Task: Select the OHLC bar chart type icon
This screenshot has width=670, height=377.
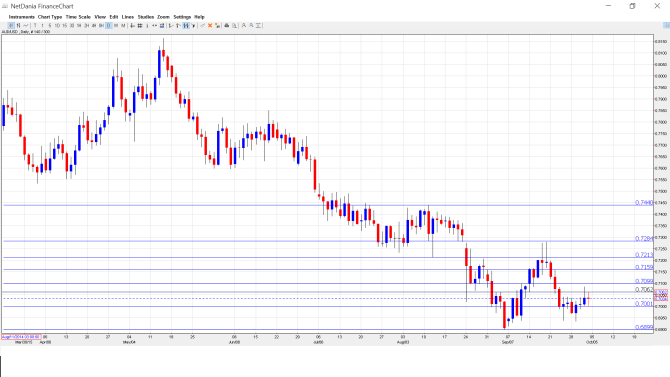Action: tap(18, 26)
